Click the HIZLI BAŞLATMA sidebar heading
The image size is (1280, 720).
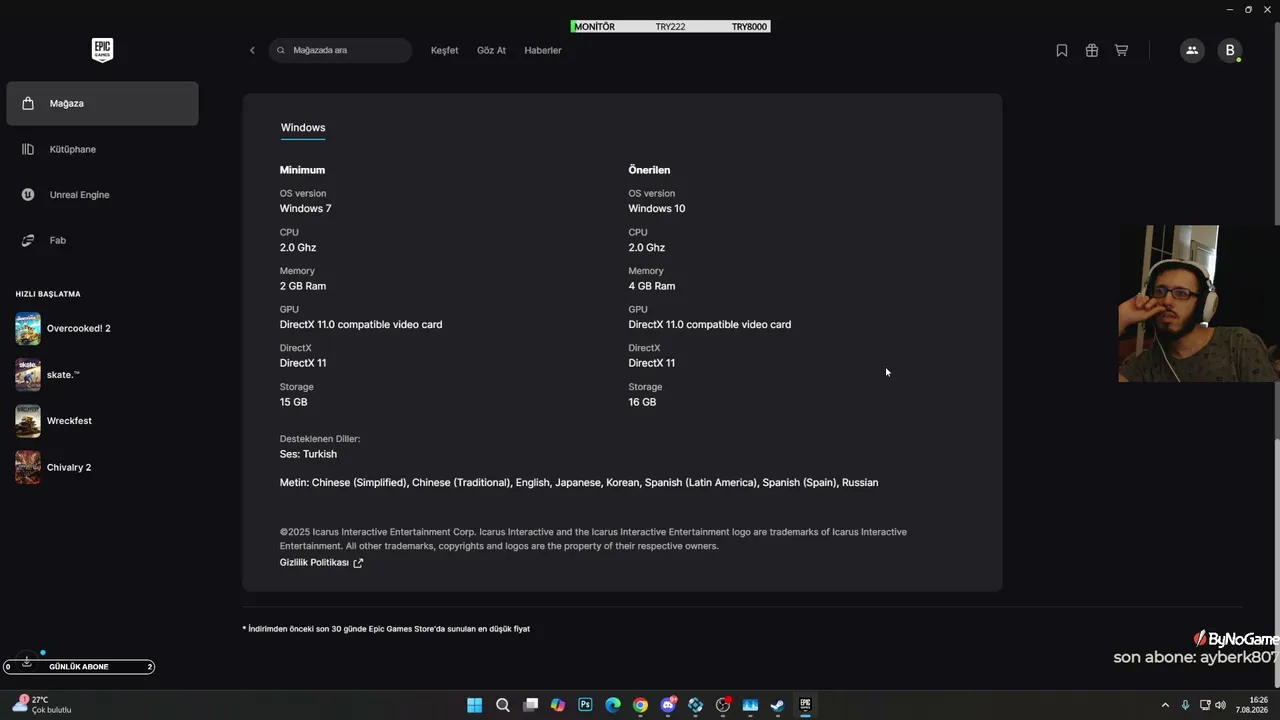point(48,294)
